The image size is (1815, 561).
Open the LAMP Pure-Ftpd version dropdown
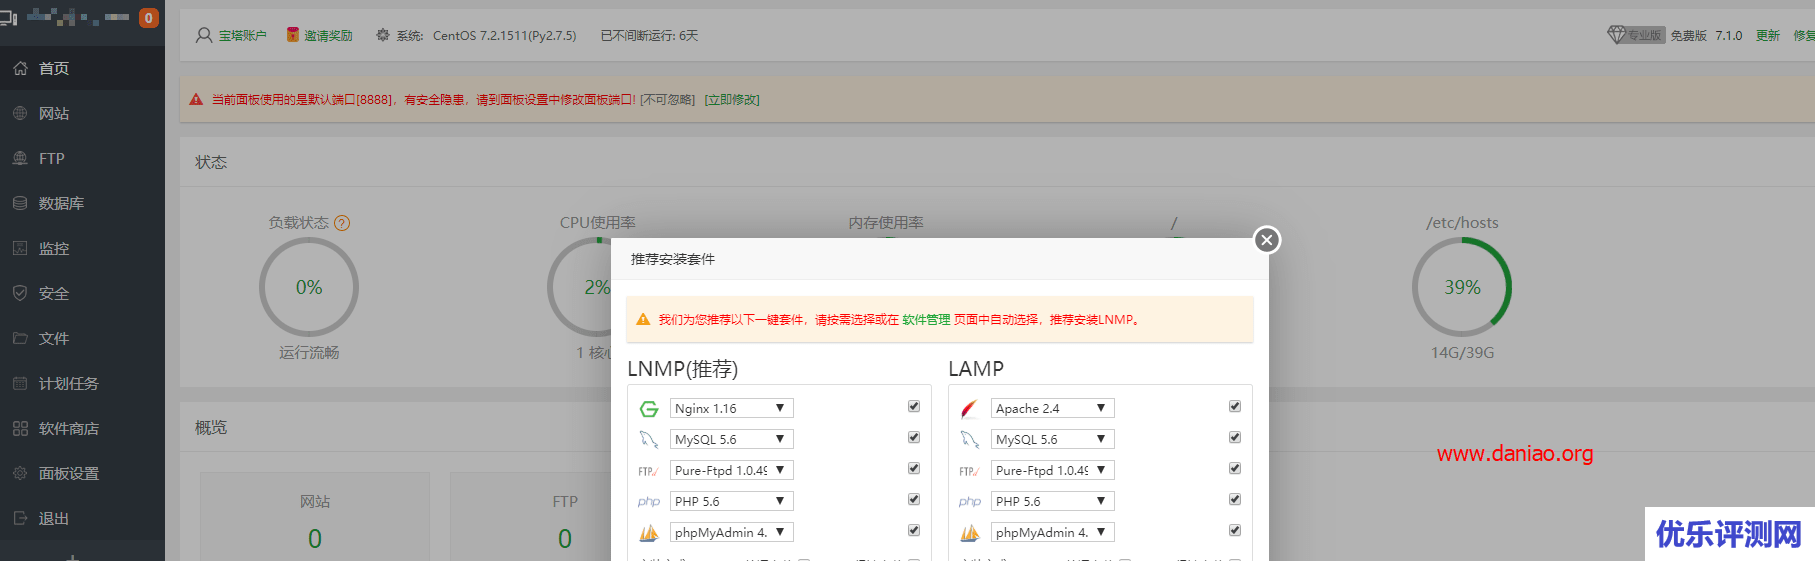click(x=1053, y=470)
